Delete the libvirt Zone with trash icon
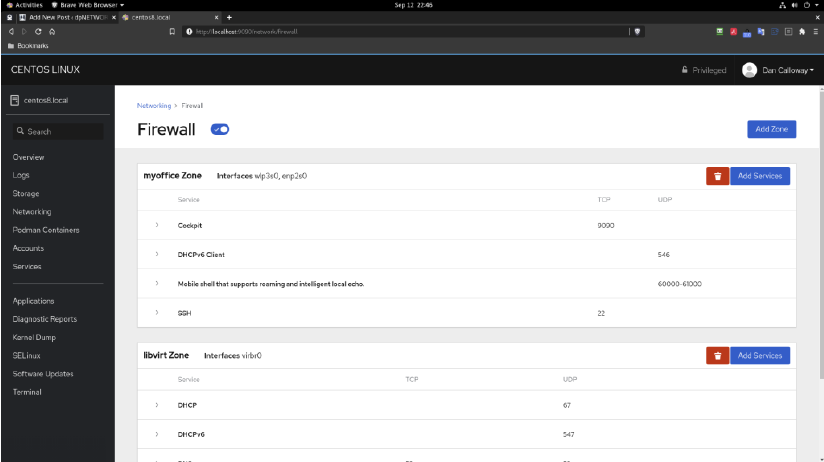 (x=717, y=356)
